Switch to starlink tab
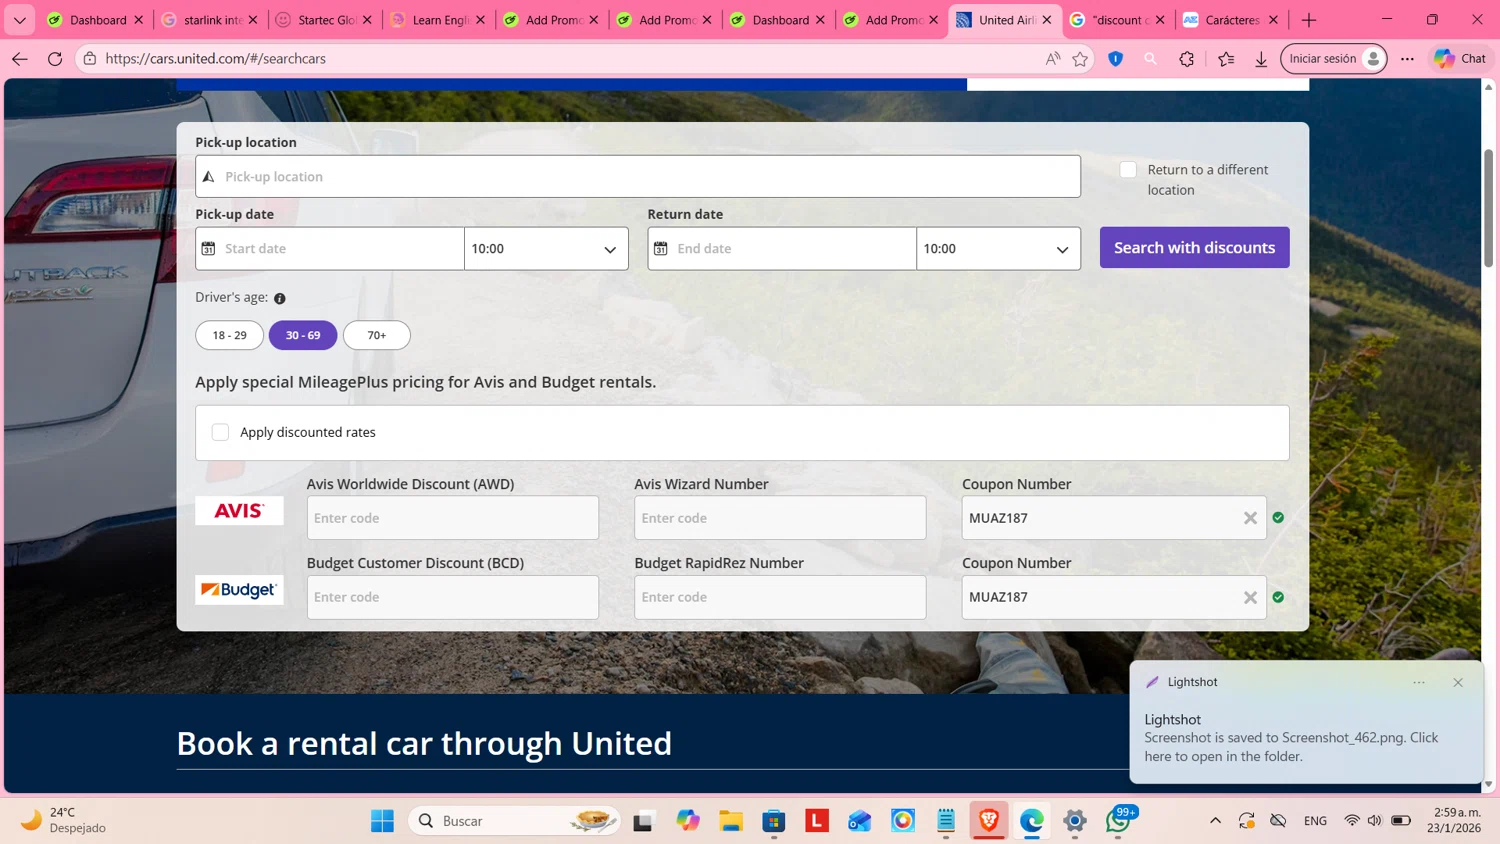The width and height of the screenshot is (1500, 844). [211, 20]
